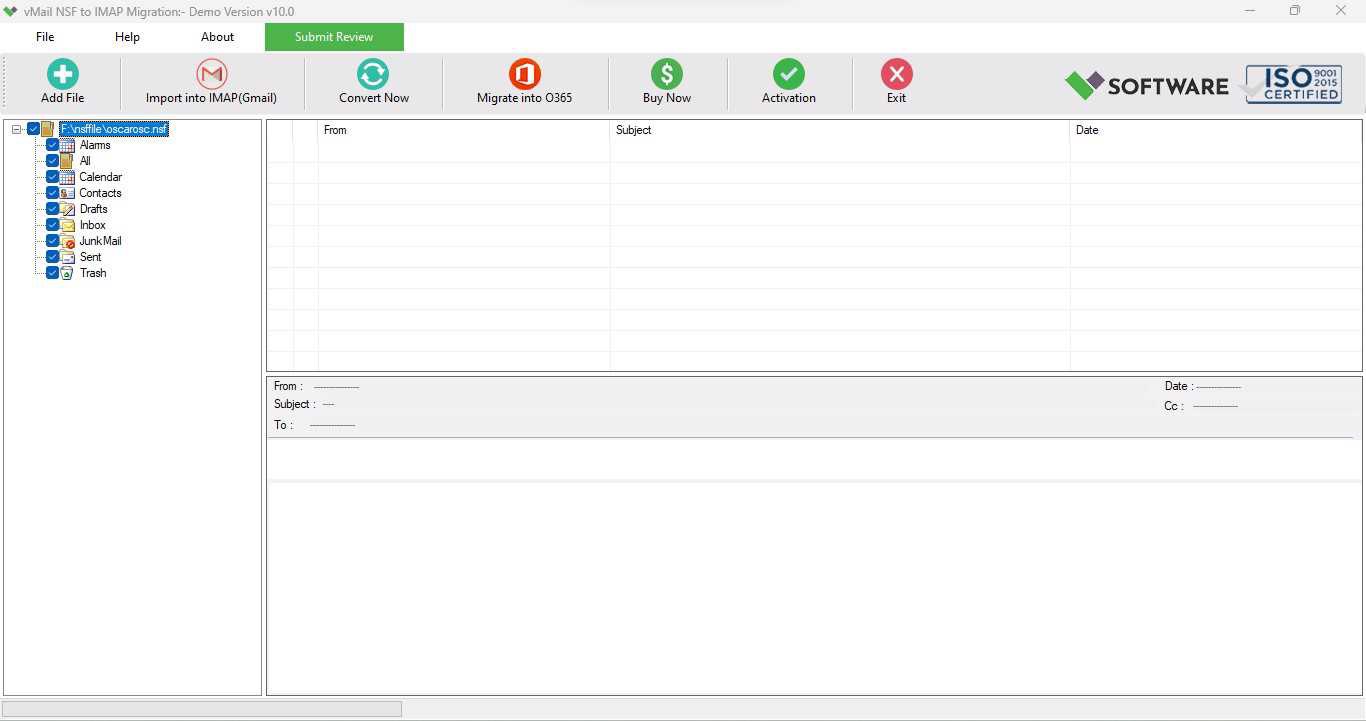Image resolution: width=1366 pixels, height=721 pixels.
Task: Click the Buy Now dollar icon
Action: coord(667,74)
